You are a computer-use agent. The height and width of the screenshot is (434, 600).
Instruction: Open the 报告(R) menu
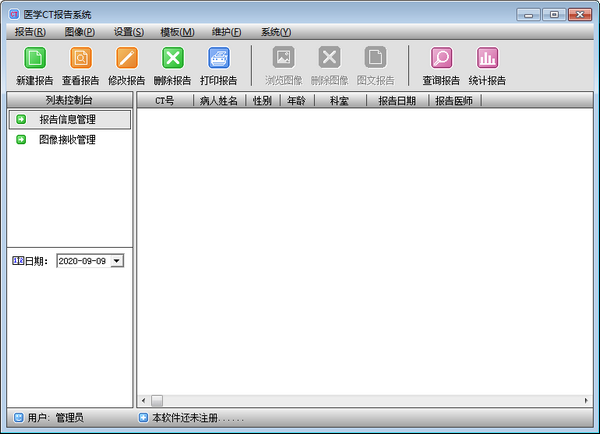pos(30,32)
